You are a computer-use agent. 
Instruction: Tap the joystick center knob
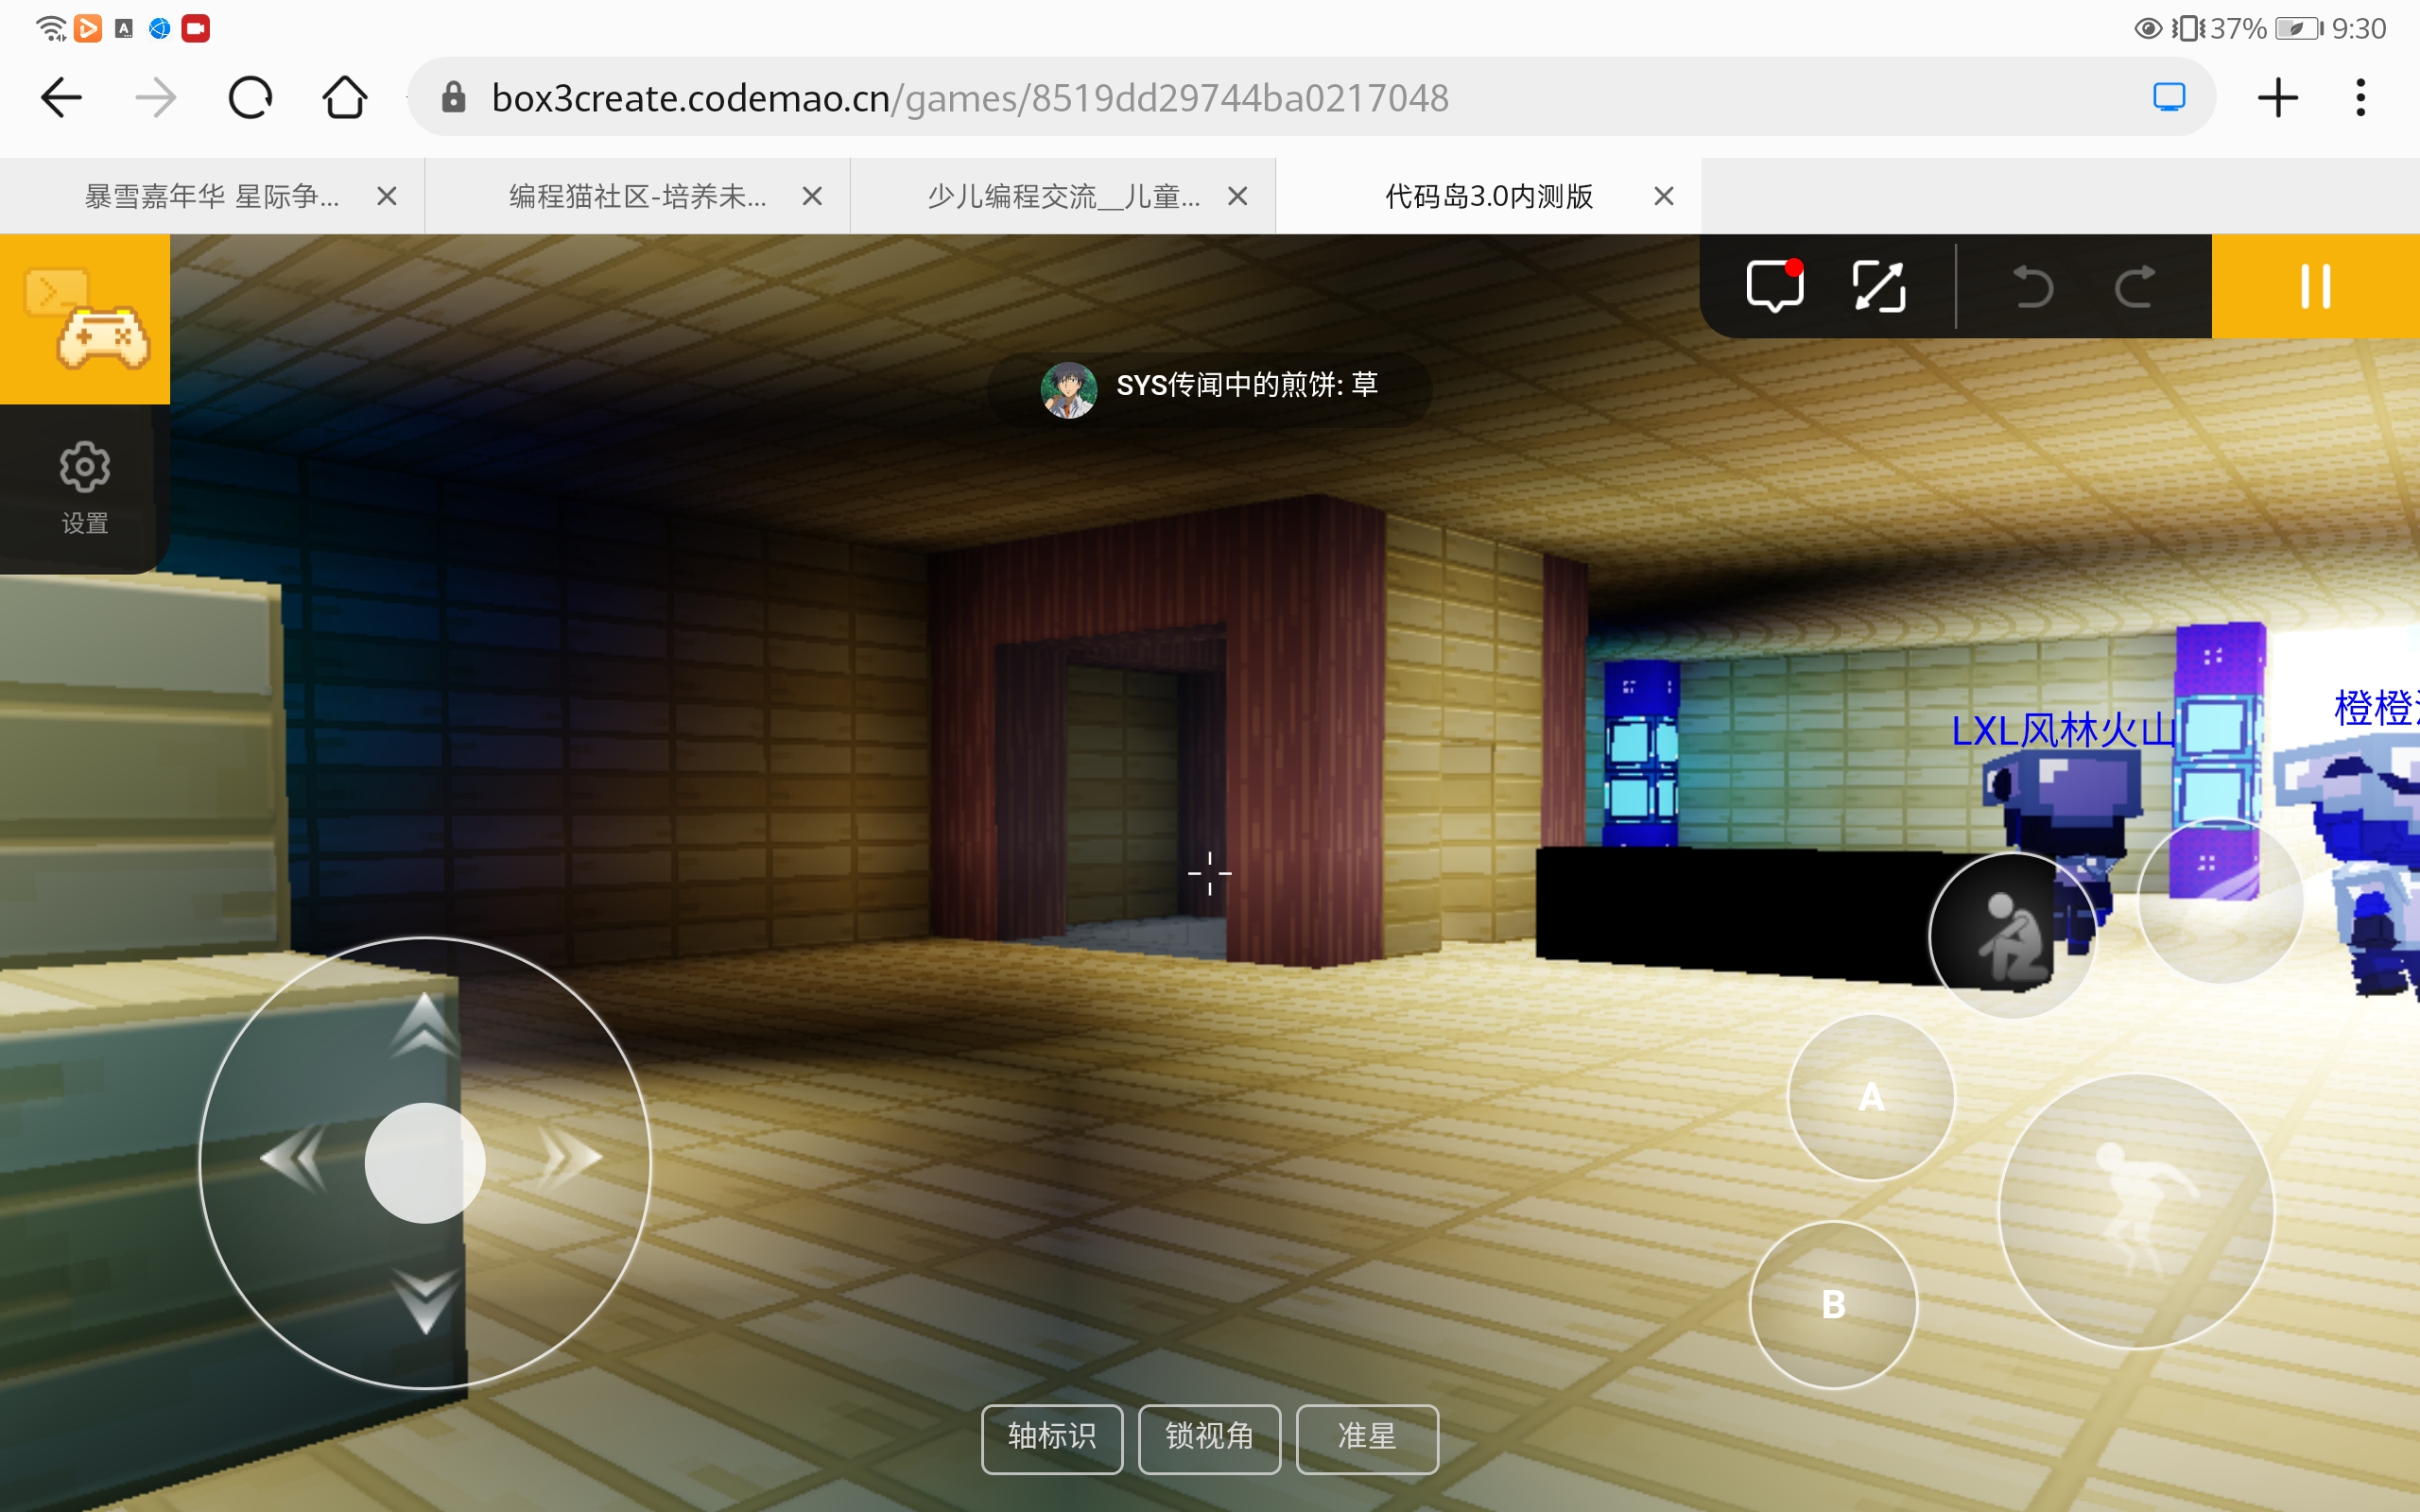[425, 1163]
